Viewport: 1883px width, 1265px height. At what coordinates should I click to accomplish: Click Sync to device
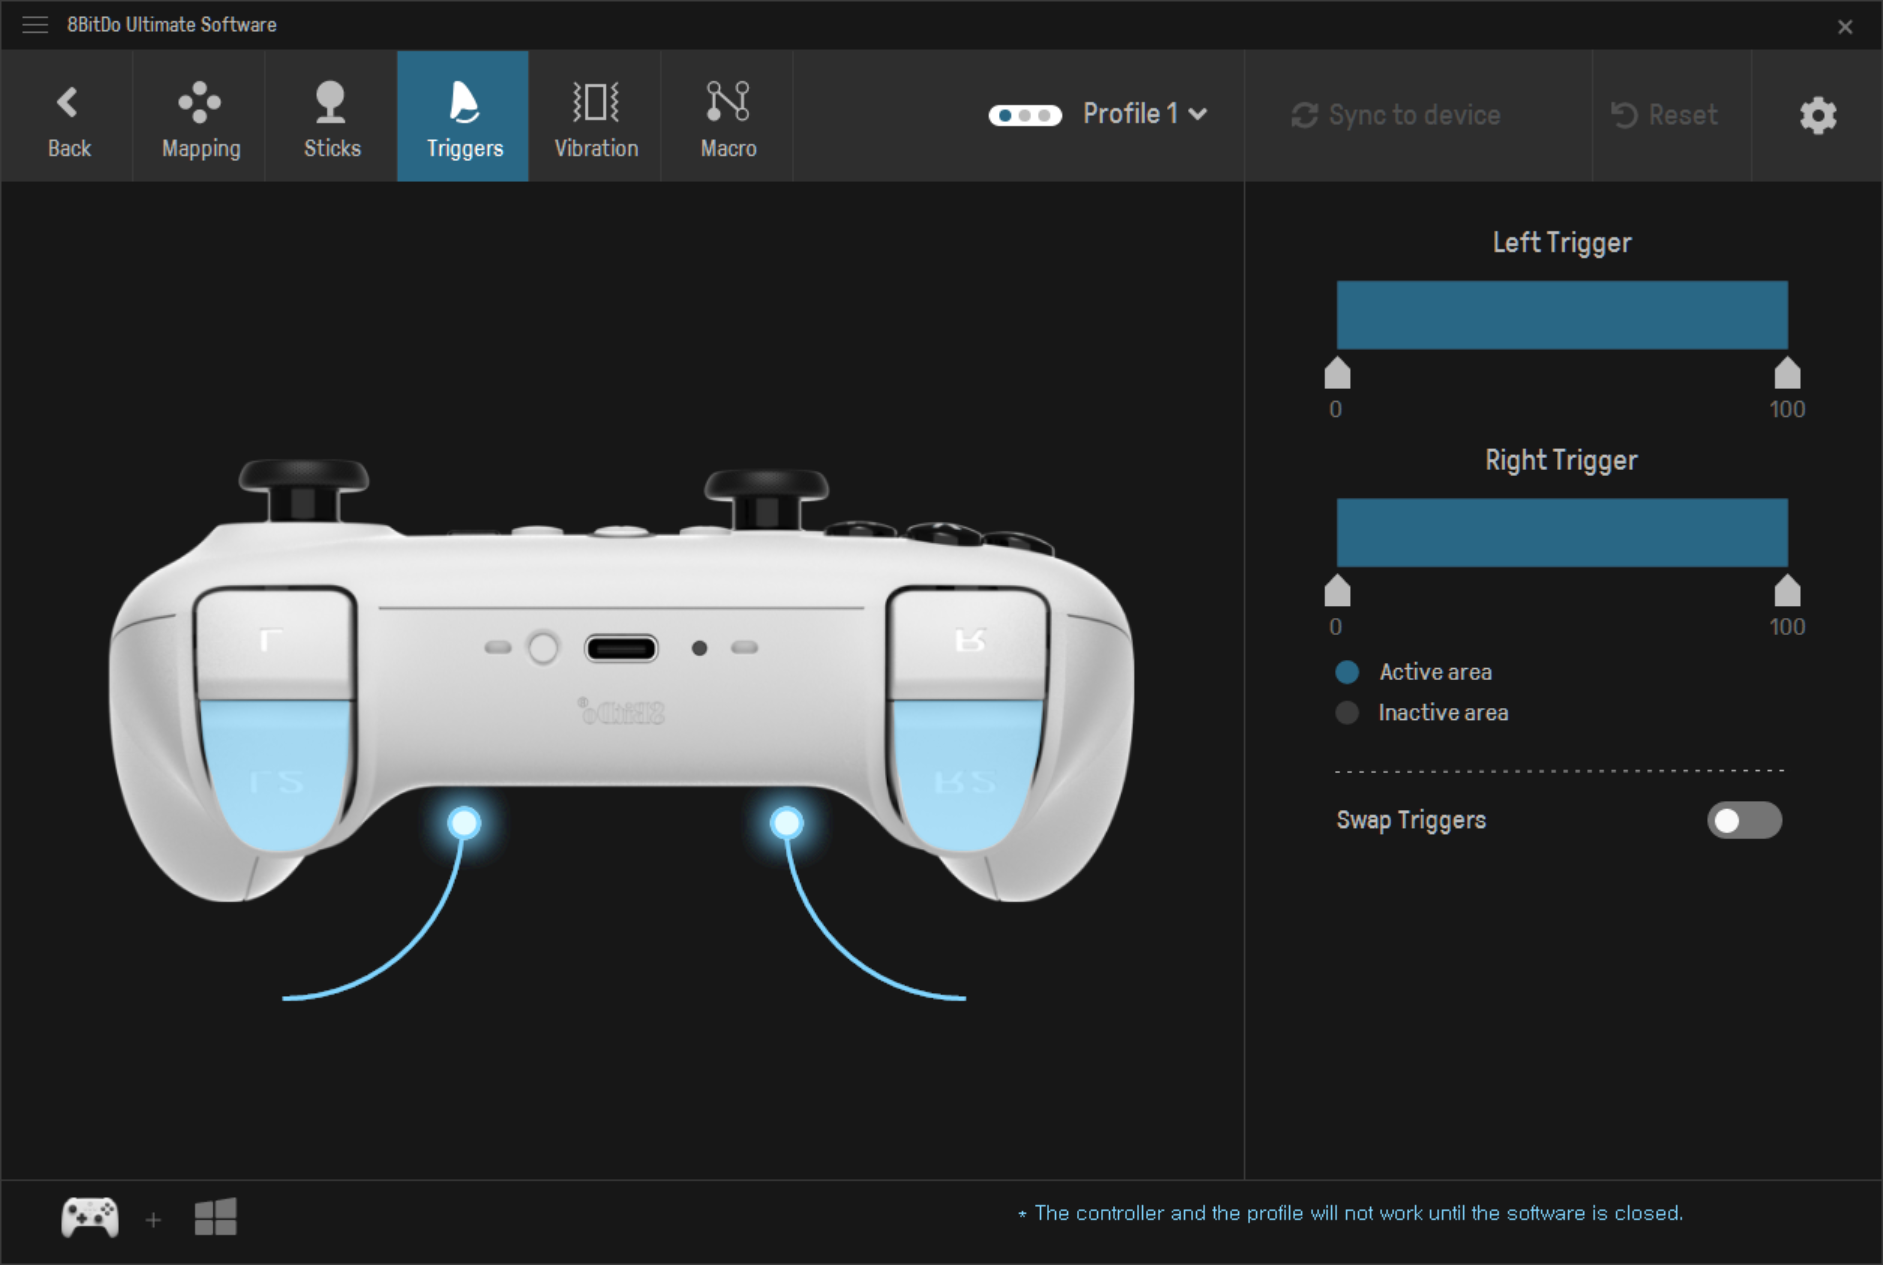(x=1396, y=115)
